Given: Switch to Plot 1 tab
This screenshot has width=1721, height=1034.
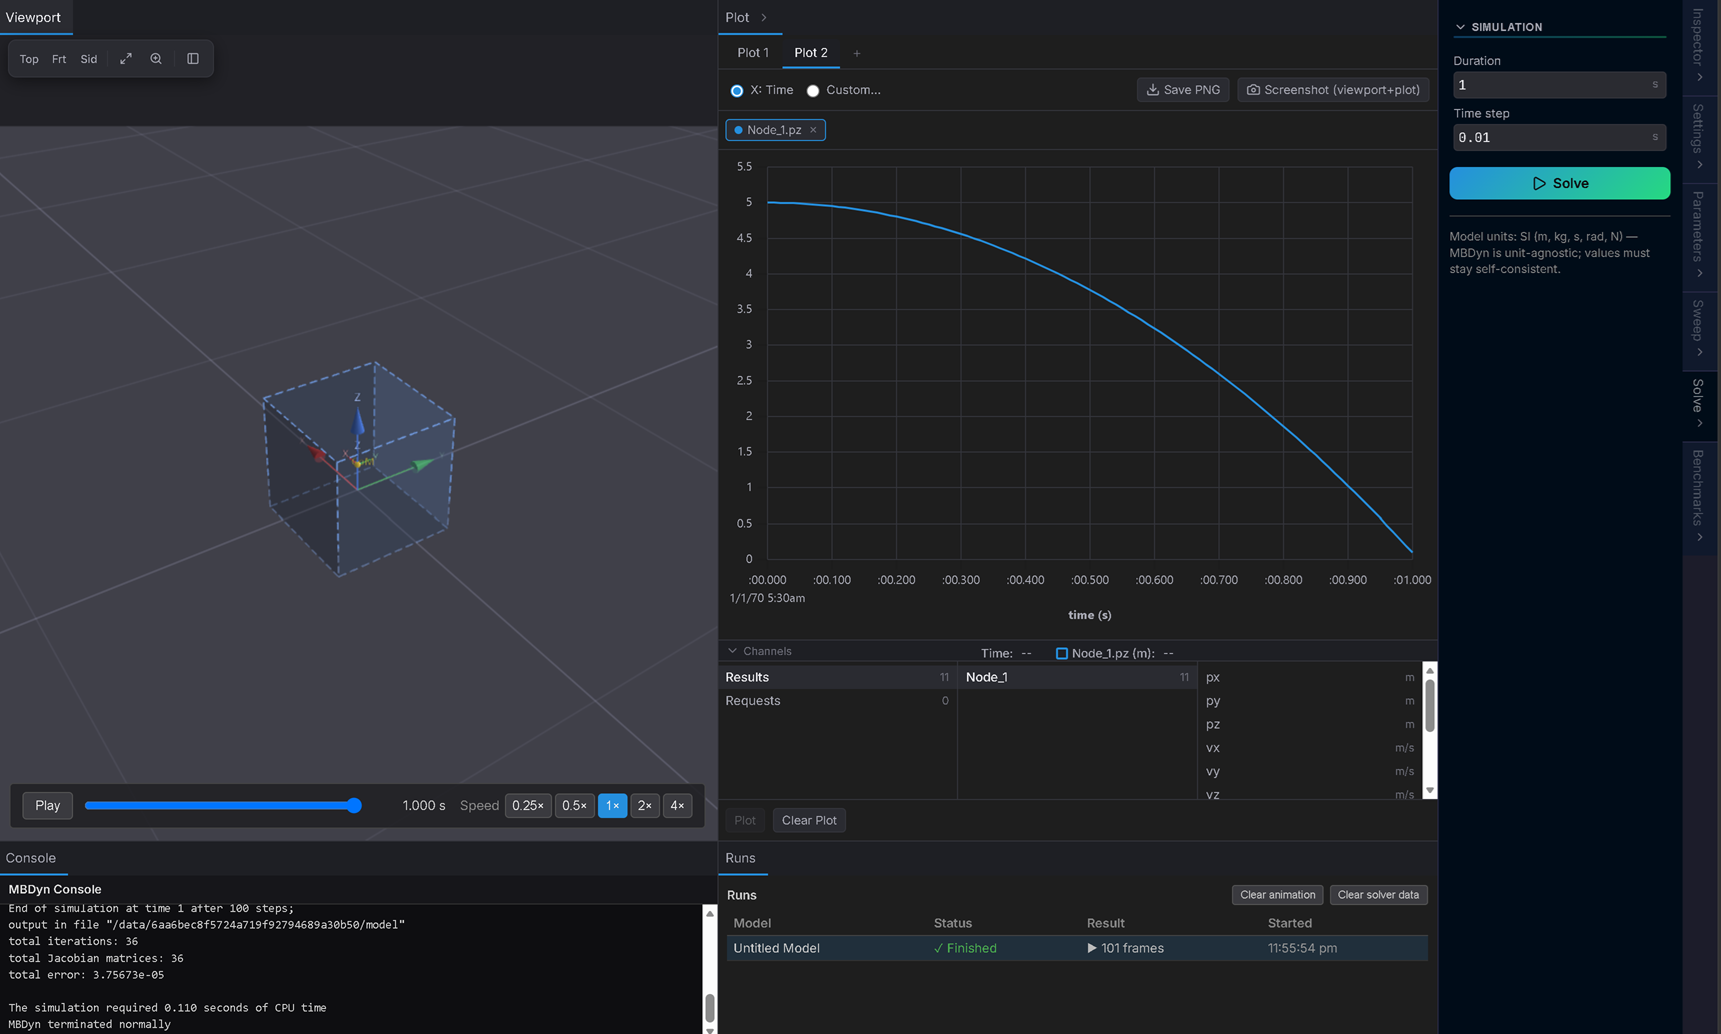Looking at the screenshot, I should click(x=753, y=53).
